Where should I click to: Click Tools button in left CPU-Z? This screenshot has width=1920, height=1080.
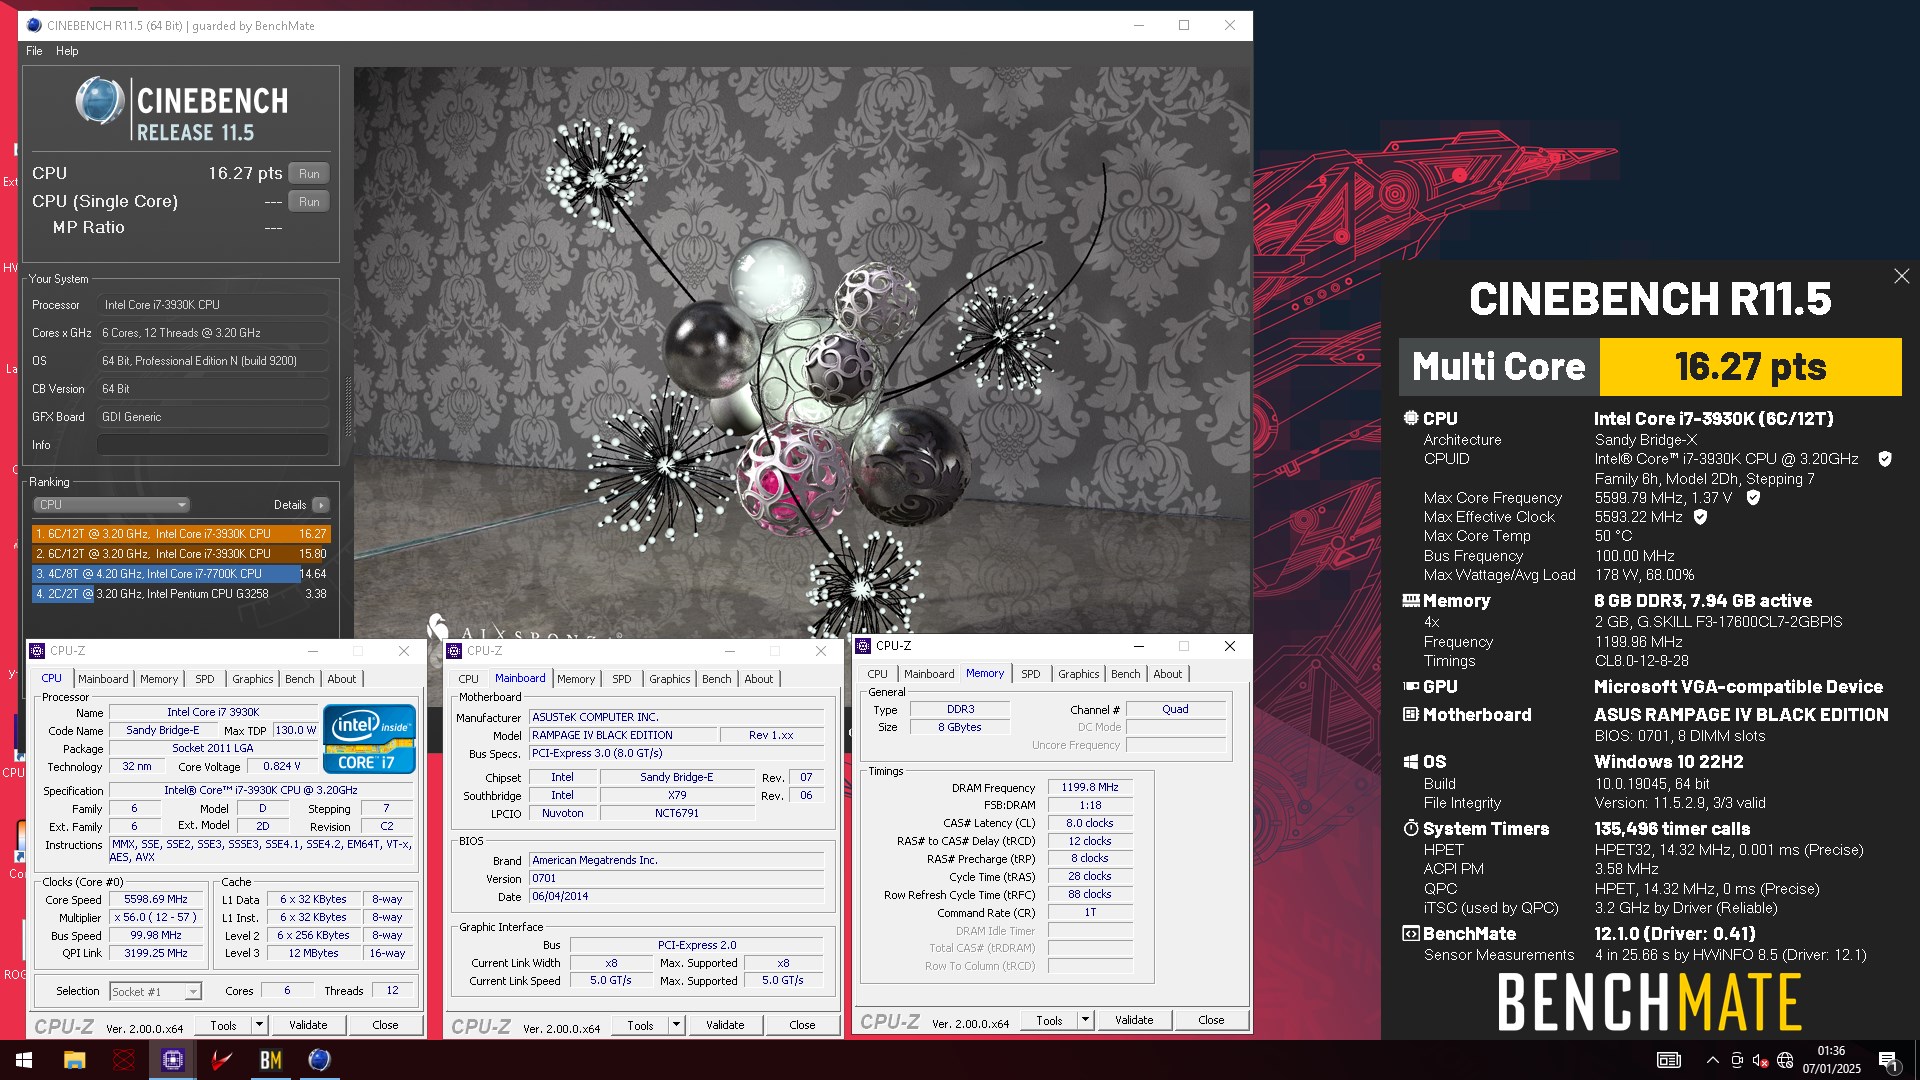pyautogui.click(x=224, y=1025)
